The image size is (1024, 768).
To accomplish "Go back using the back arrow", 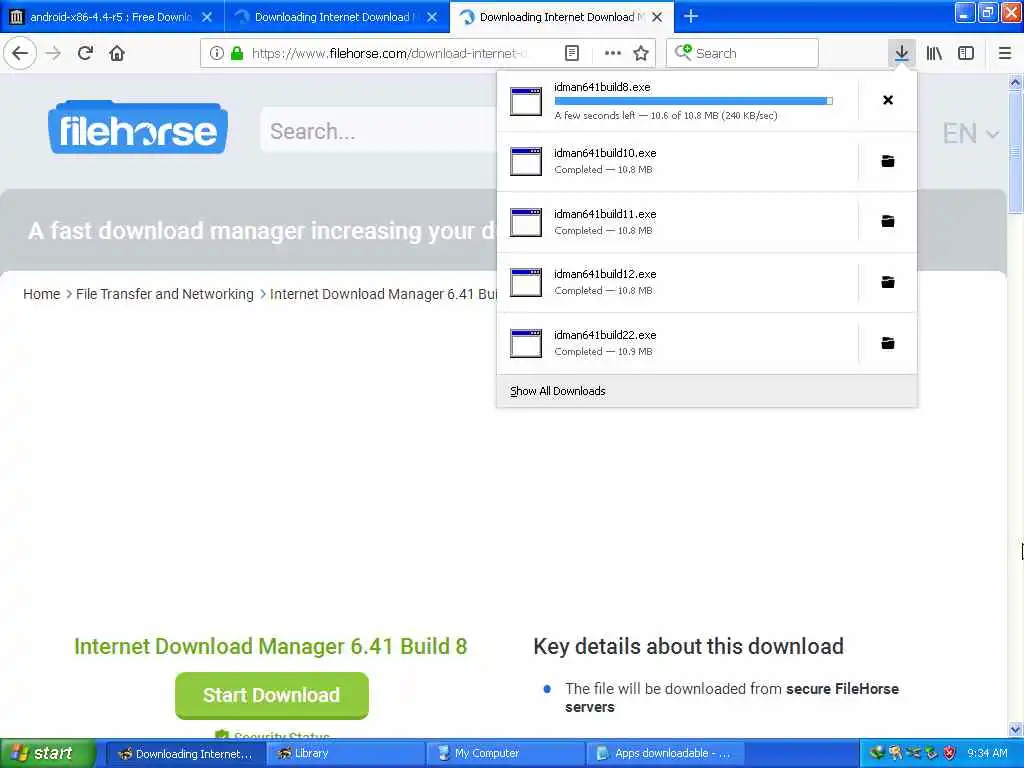I will pos(20,53).
